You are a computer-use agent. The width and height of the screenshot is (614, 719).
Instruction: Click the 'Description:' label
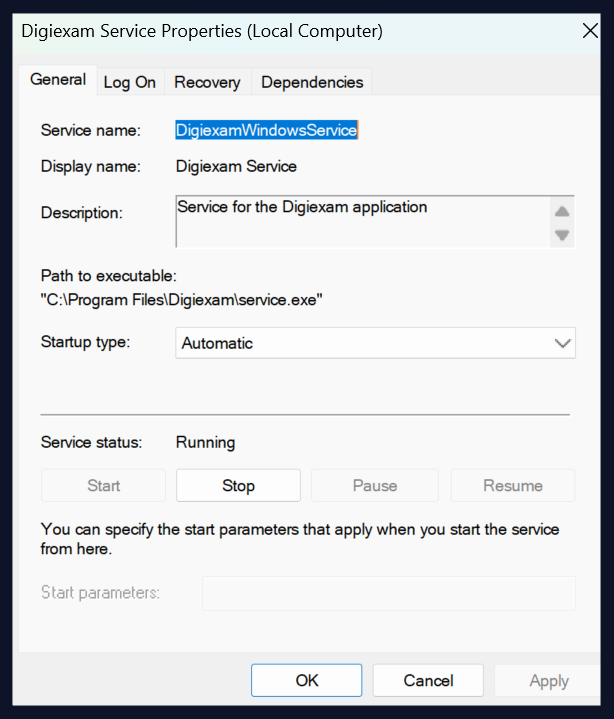click(82, 213)
